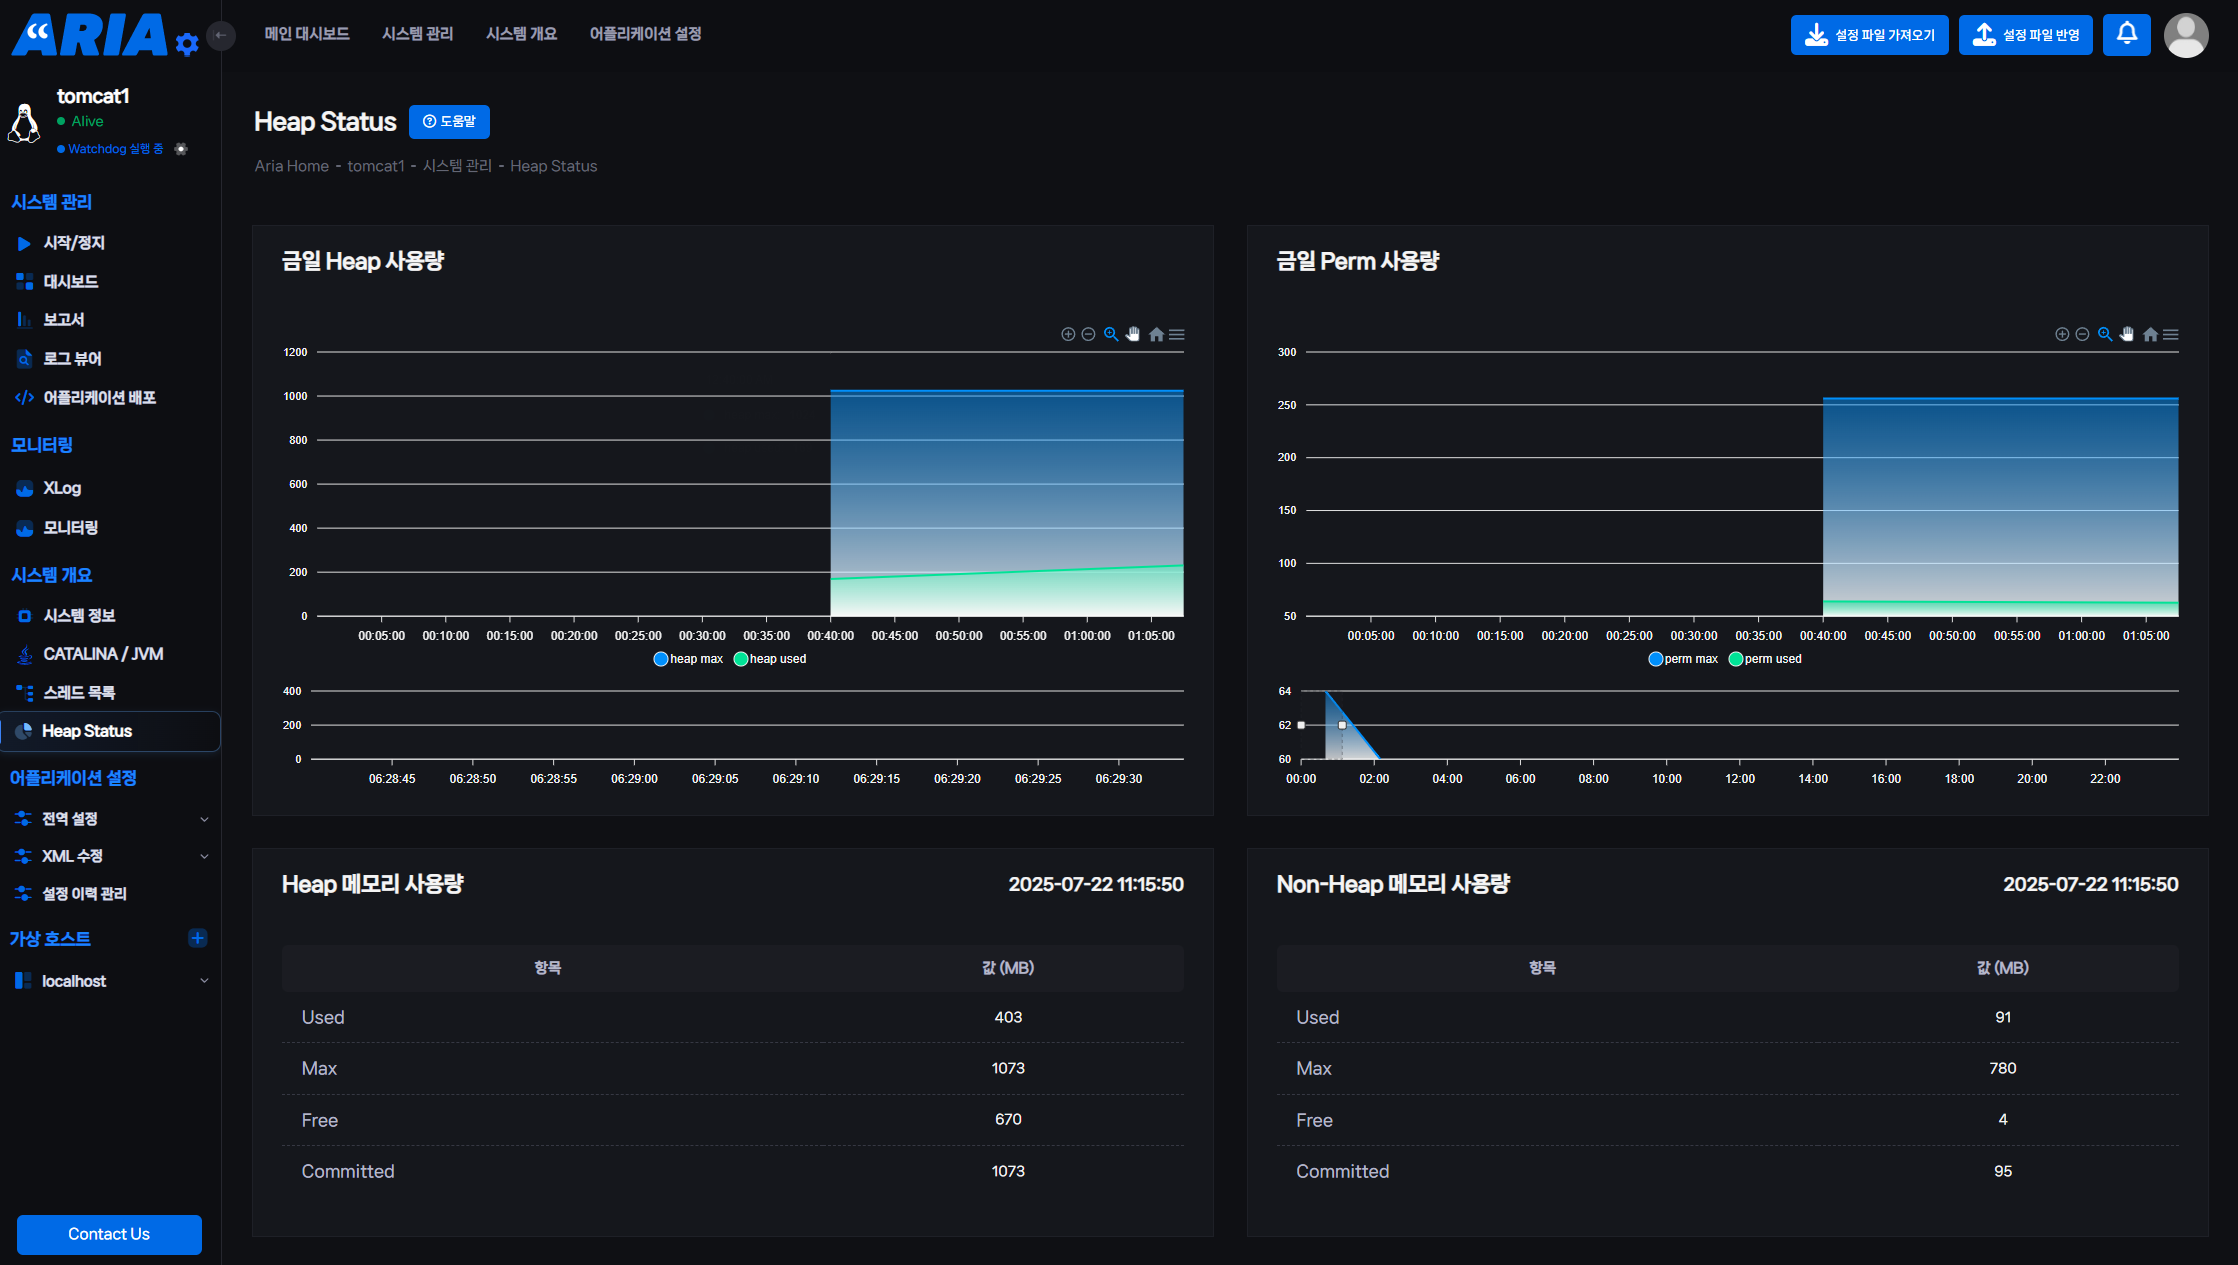Collapse sidebar with the back arrow button

221,35
